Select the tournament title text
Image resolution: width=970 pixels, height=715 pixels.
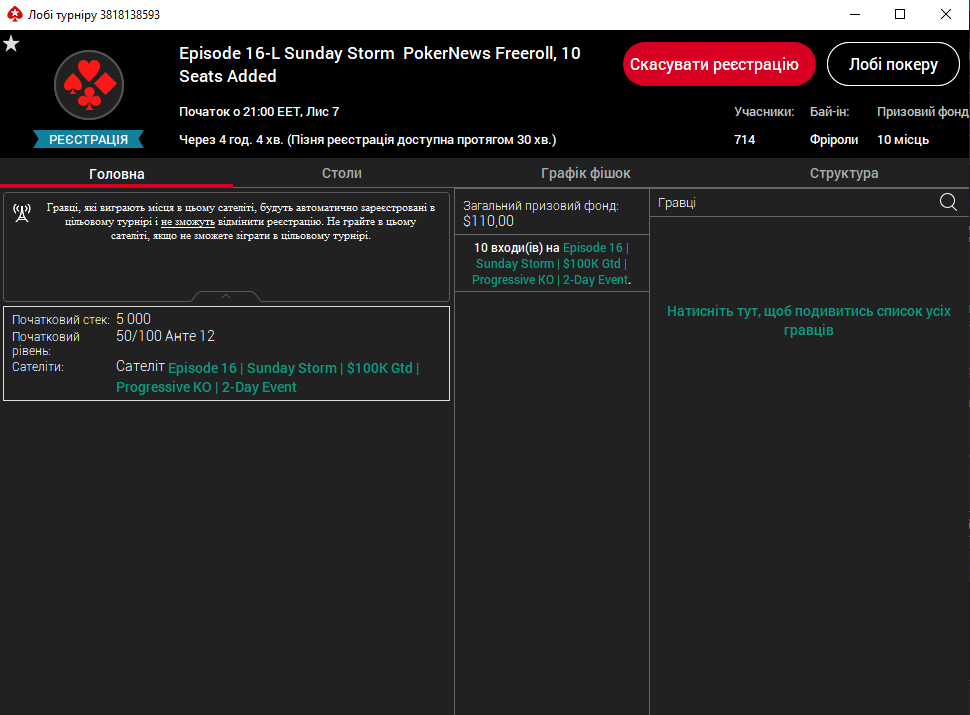(379, 64)
